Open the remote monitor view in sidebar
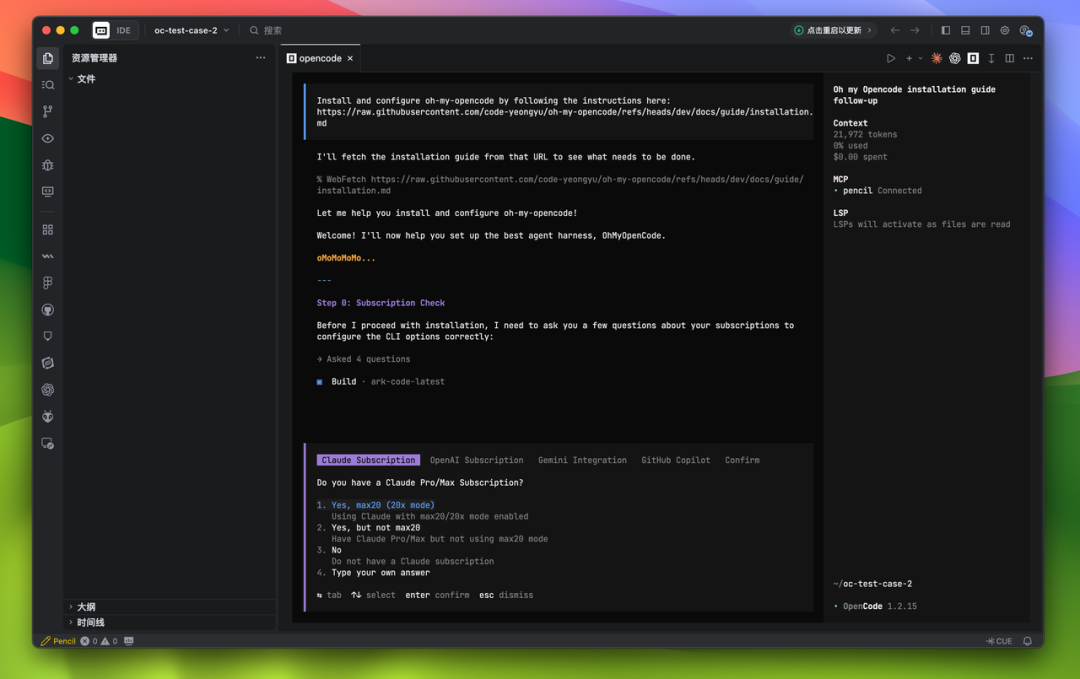Viewport: 1080px width, 679px height. click(48, 191)
